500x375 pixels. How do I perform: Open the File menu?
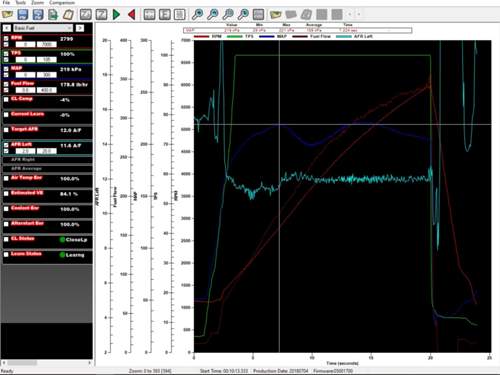click(x=6, y=2)
